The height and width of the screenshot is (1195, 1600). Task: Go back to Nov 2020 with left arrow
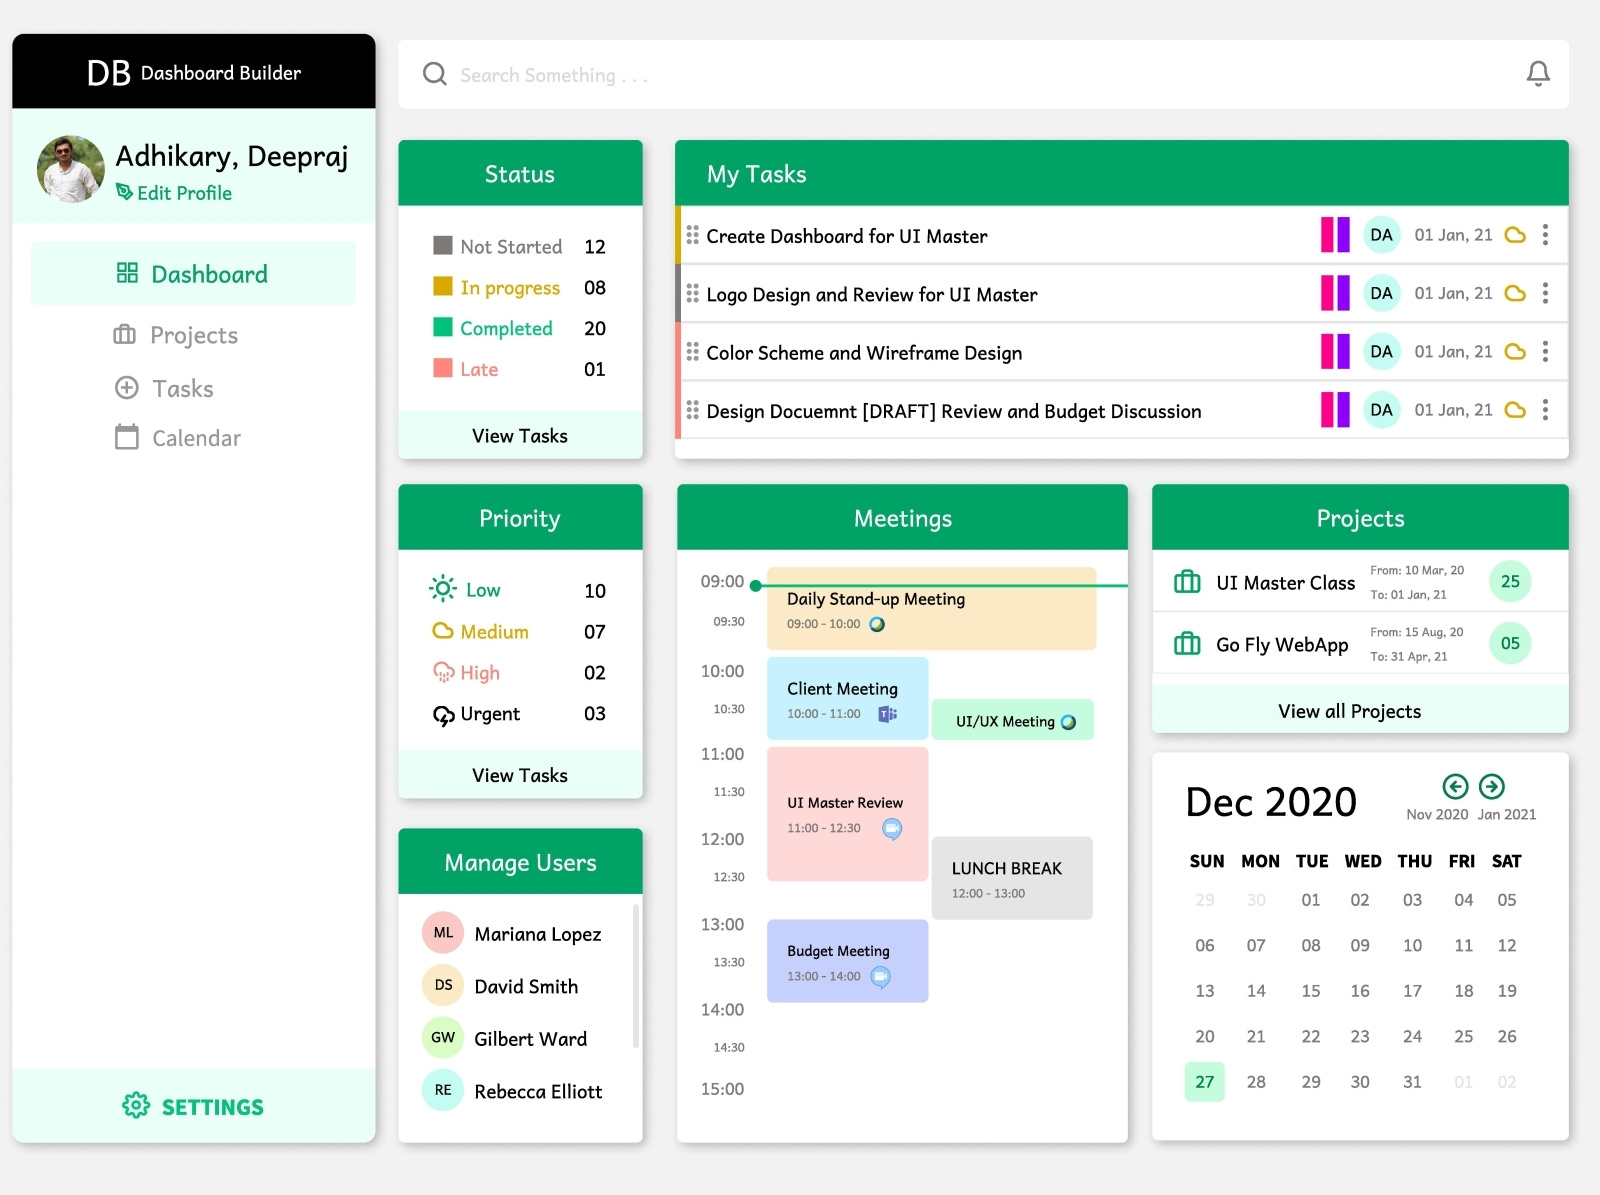(1454, 788)
